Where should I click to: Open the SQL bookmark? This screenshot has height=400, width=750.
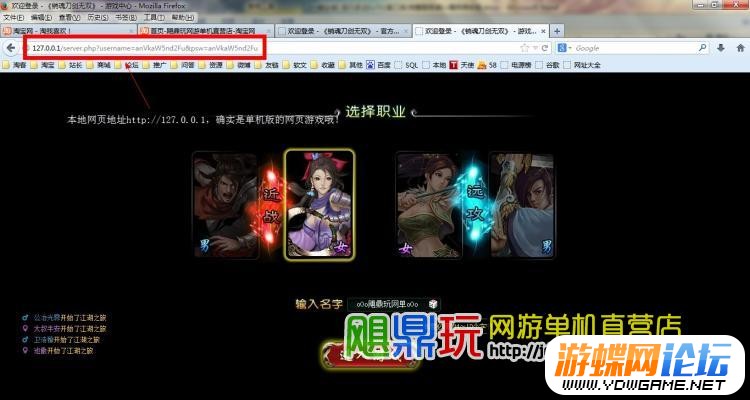click(407, 65)
